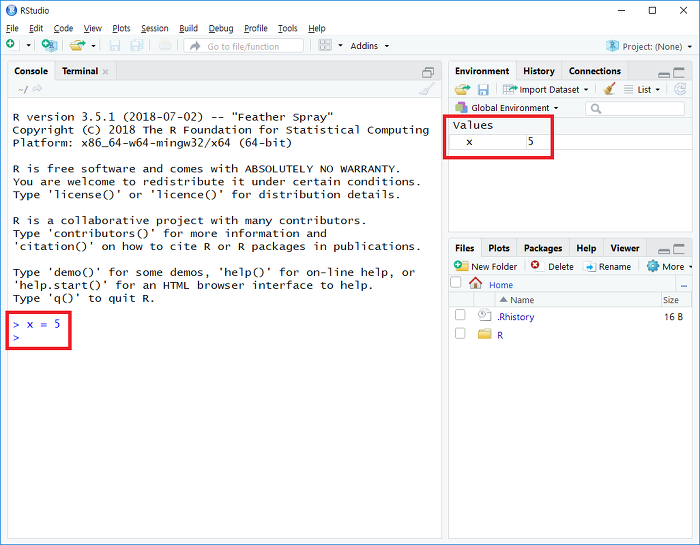Click the Save All documents icon

coord(136,46)
